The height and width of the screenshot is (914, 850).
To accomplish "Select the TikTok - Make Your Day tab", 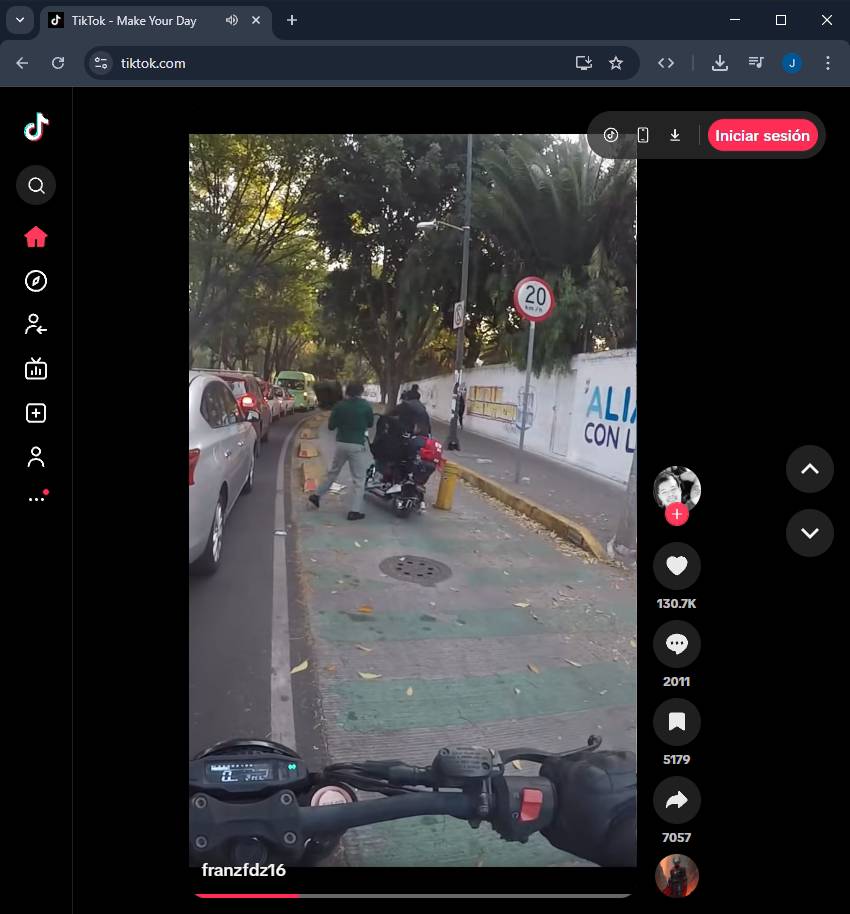I will [134, 21].
